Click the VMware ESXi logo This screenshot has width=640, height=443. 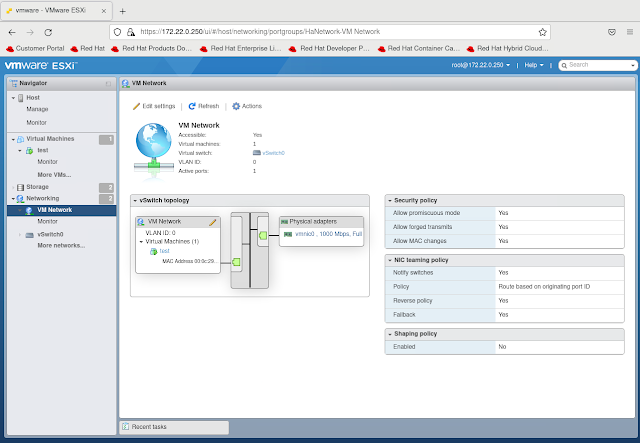(40, 65)
